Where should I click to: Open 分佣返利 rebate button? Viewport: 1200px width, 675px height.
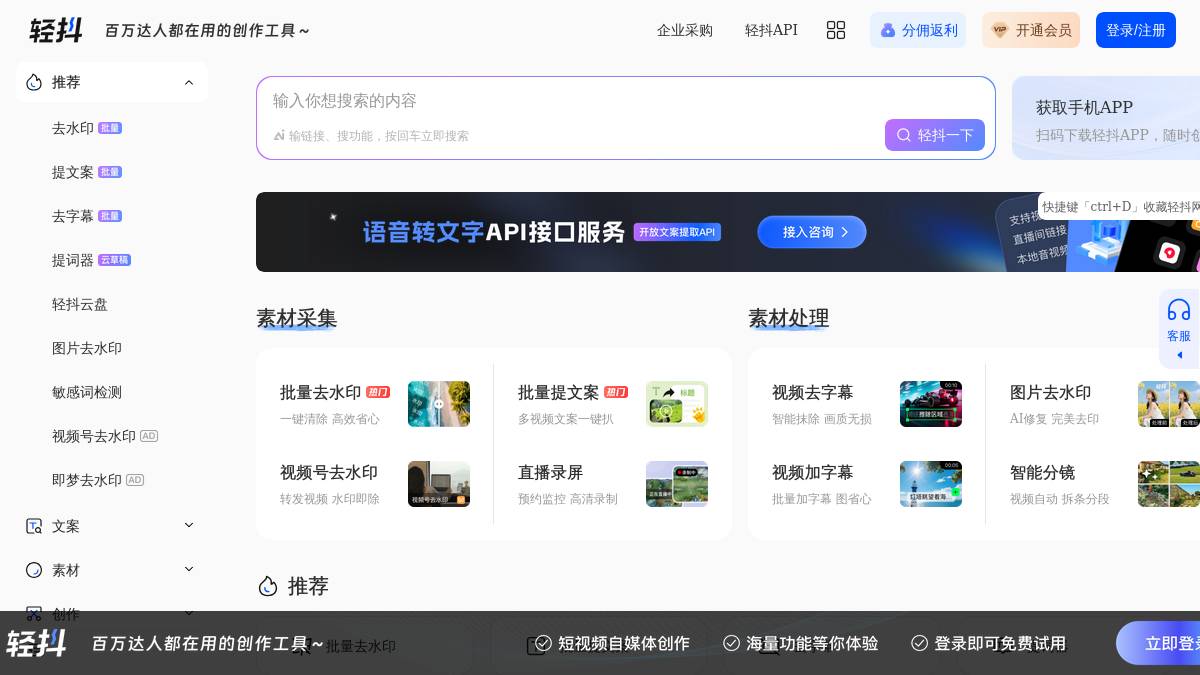coord(918,30)
